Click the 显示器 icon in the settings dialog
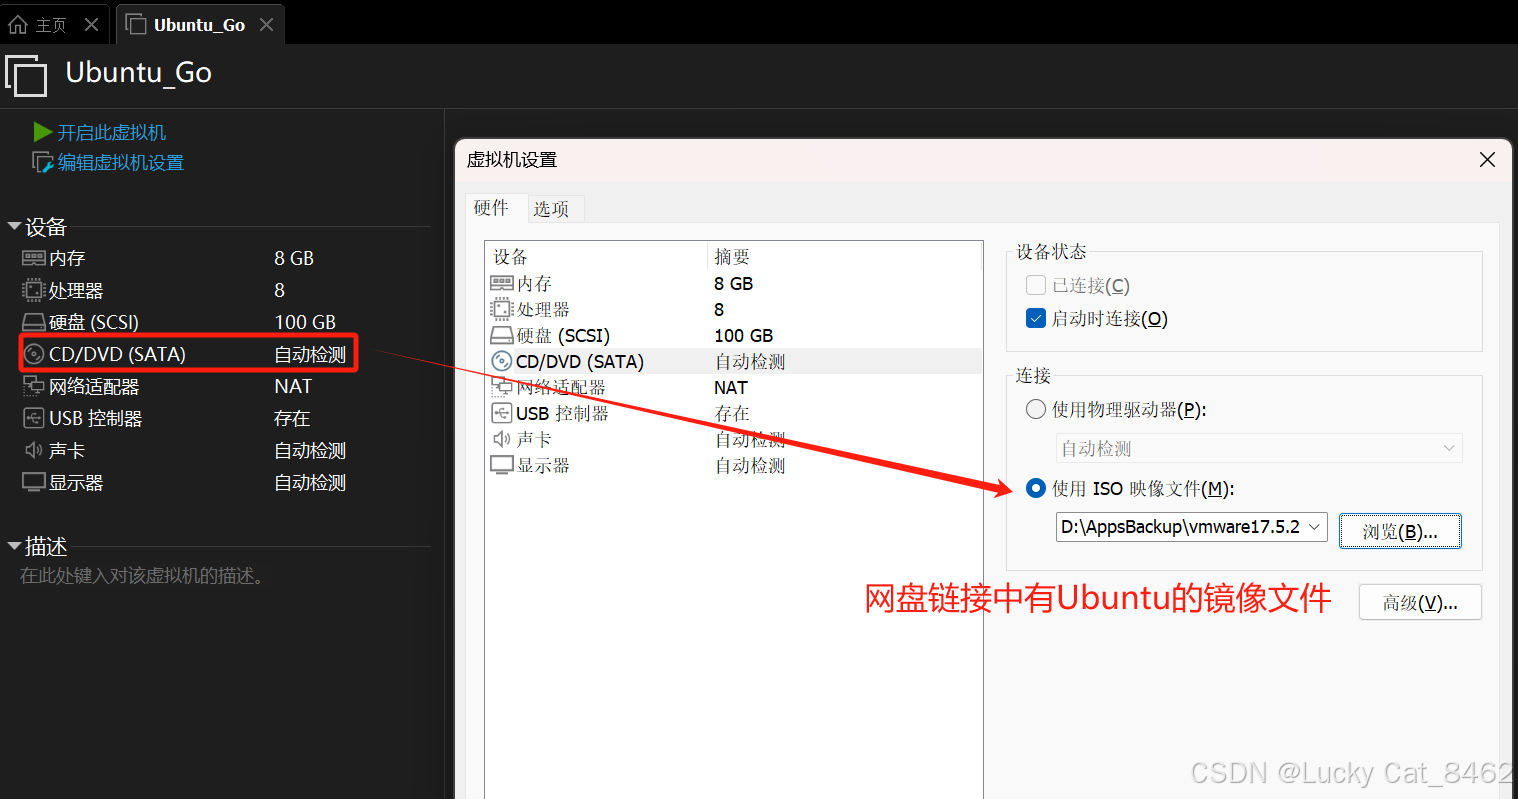 (x=502, y=465)
